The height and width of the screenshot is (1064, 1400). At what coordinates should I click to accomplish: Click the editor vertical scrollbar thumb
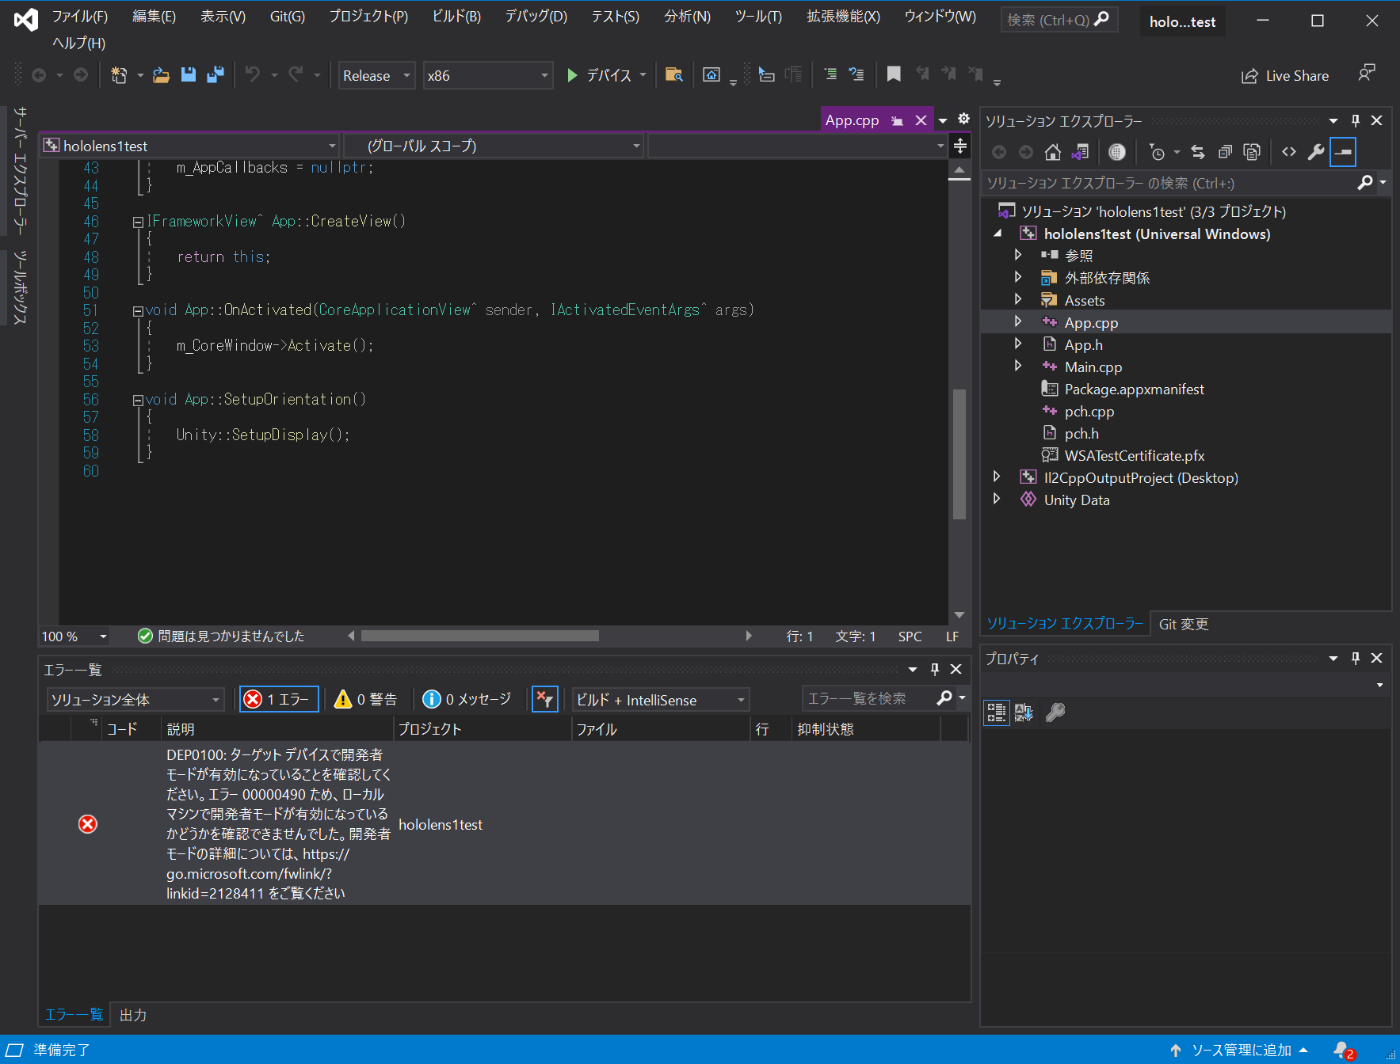point(959,454)
